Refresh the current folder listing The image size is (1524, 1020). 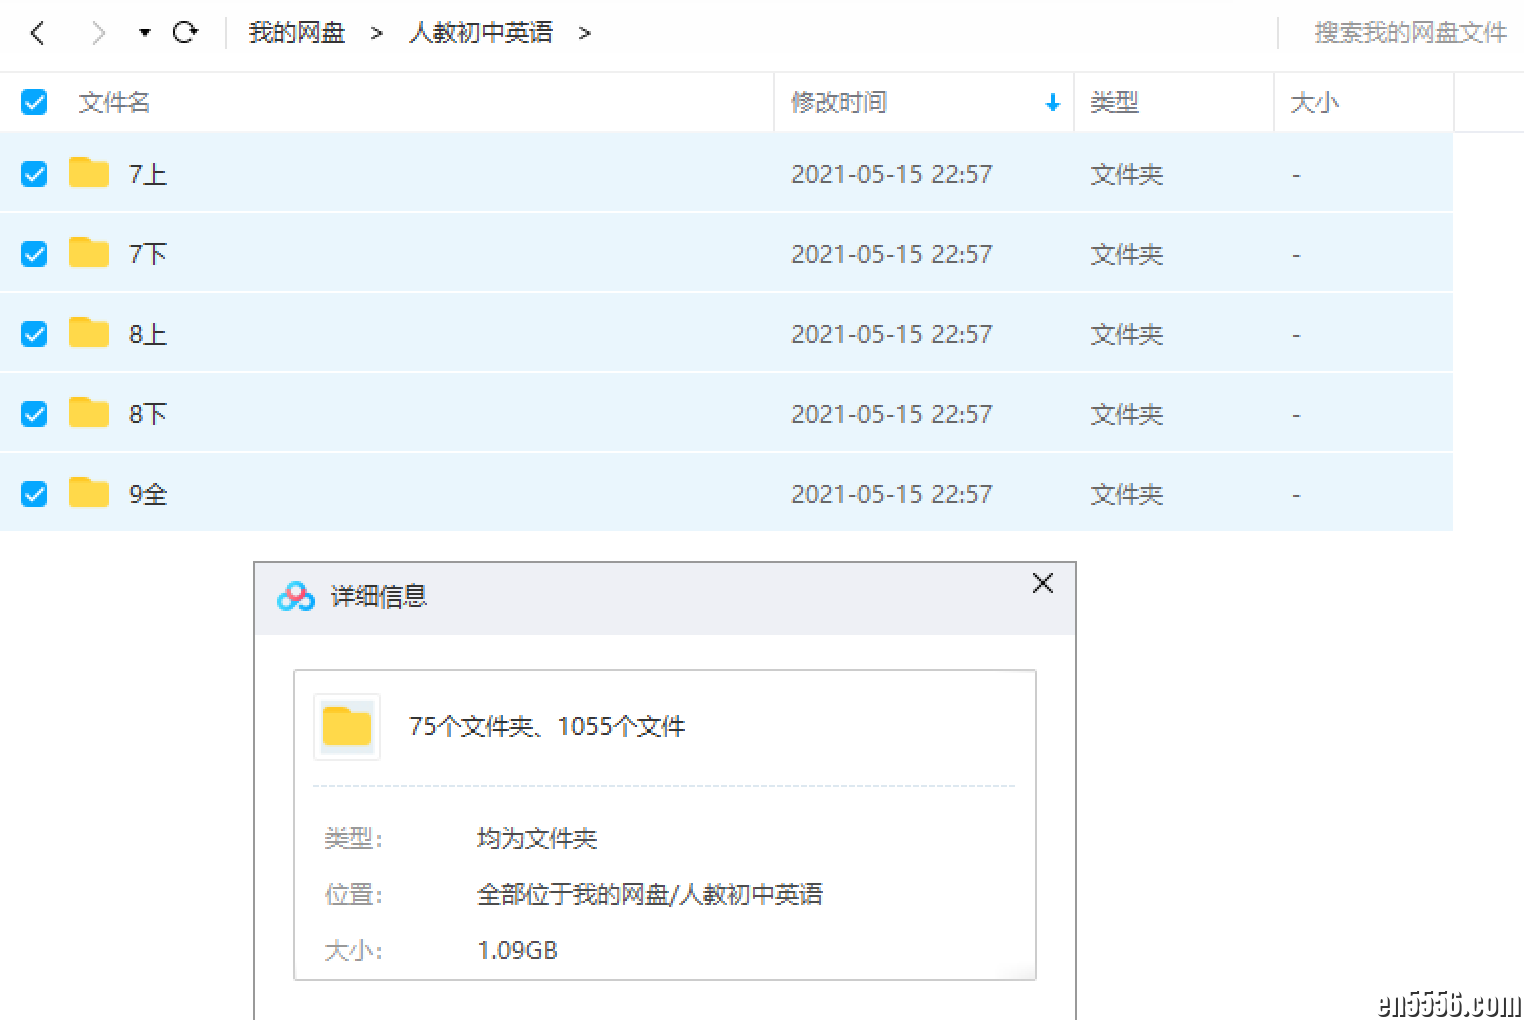coord(185,33)
